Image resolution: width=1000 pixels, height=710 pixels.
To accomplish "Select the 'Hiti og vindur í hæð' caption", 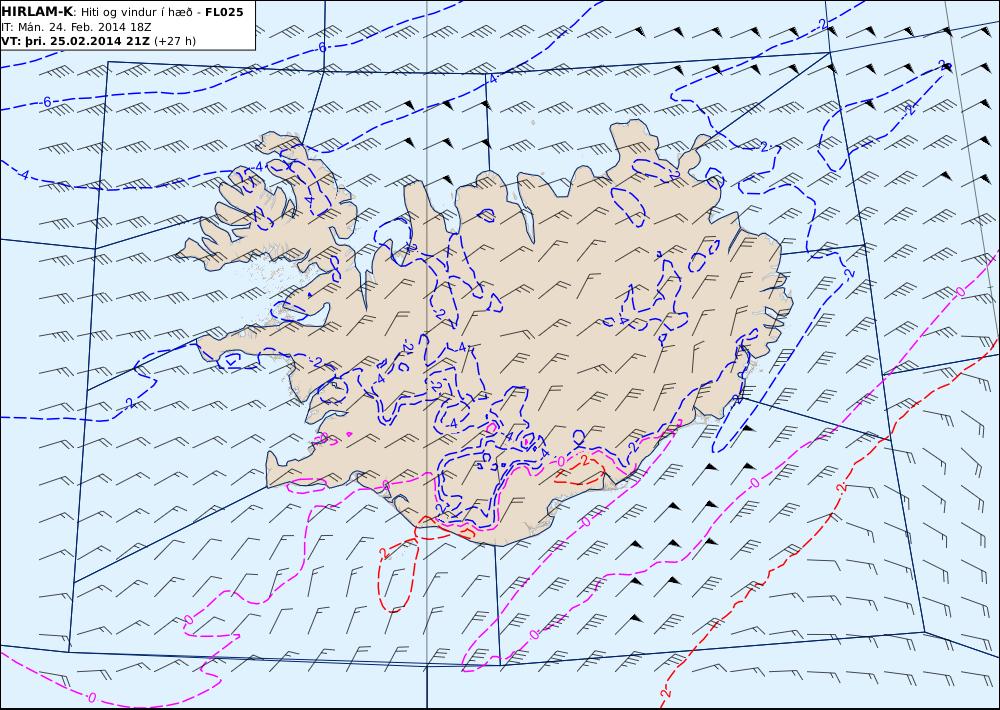I will (x=136, y=12).
